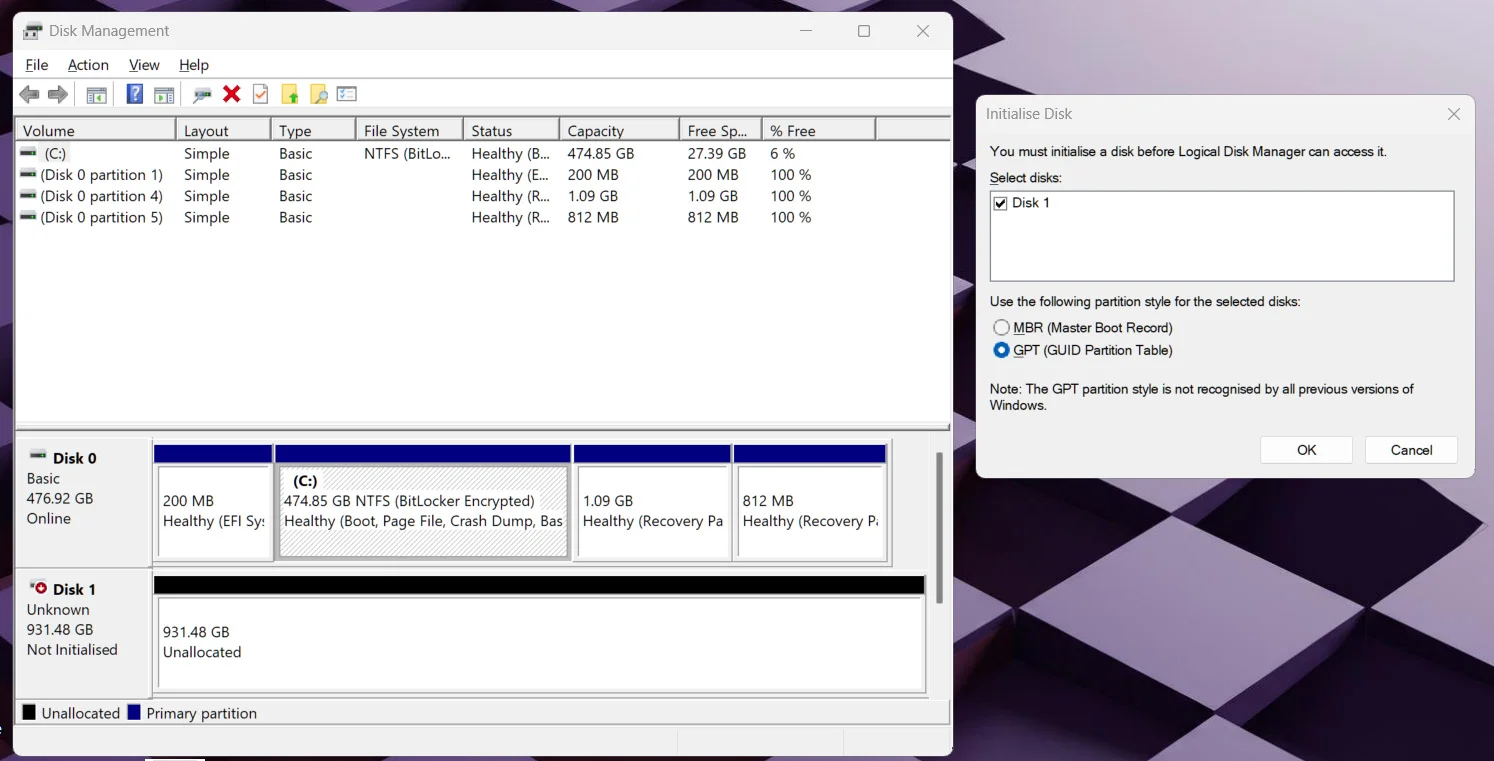This screenshot has width=1494, height=761.
Task: Click the Forward arrow in the toolbar
Action: pyautogui.click(x=58, y=94)
